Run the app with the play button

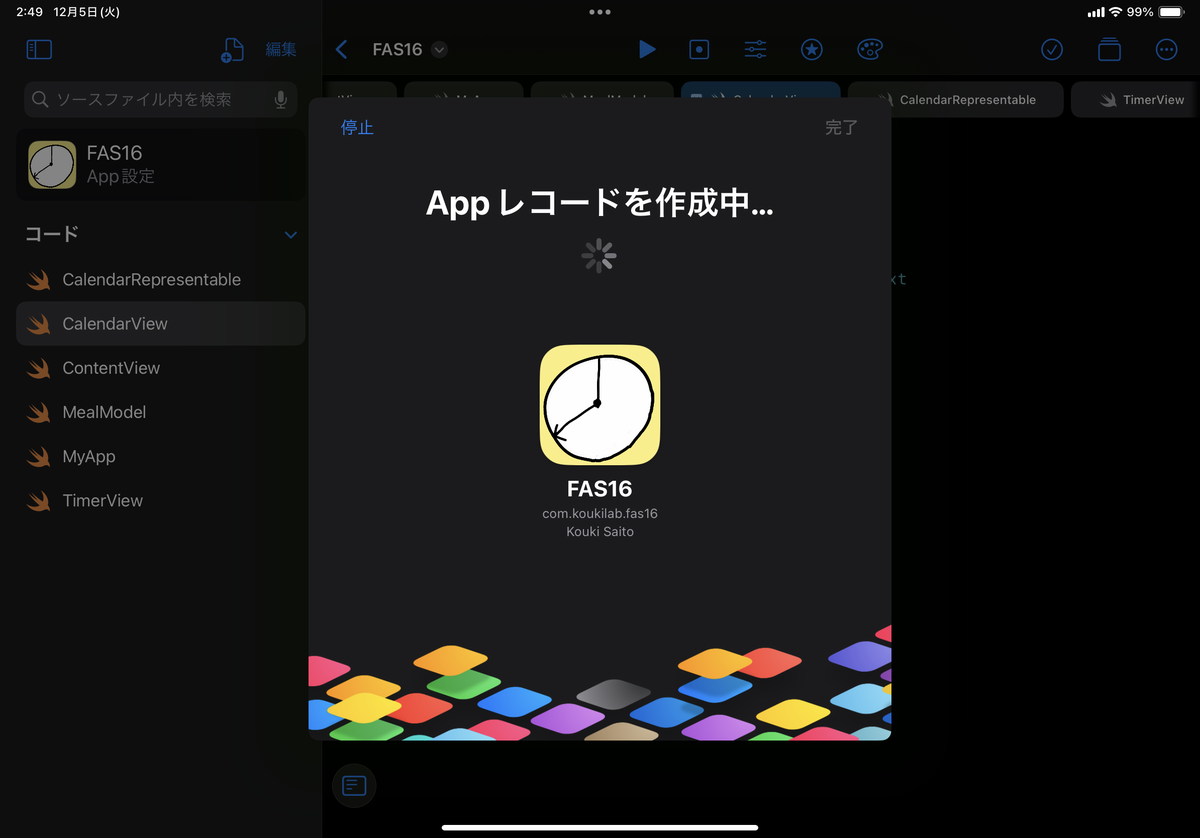[647, 49]
